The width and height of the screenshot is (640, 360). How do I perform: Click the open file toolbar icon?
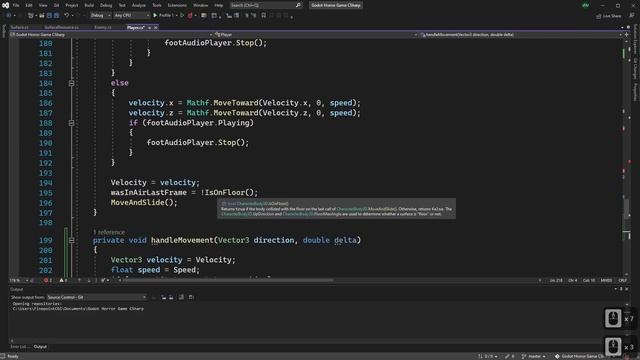pos(42,16)
